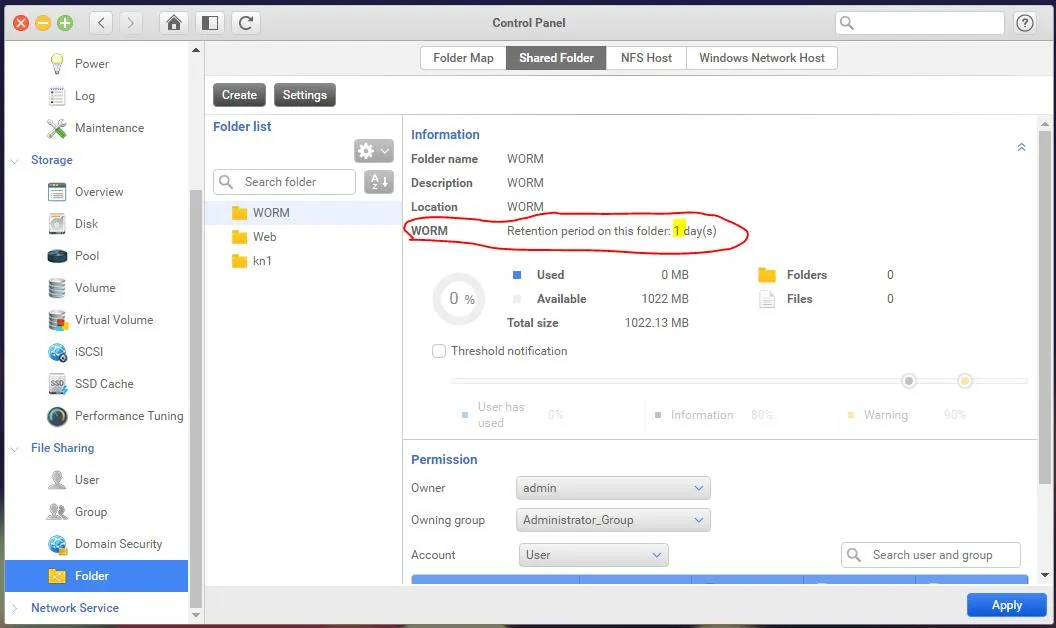Click the Settings button

pyautogui.click(x=304, y=95)
